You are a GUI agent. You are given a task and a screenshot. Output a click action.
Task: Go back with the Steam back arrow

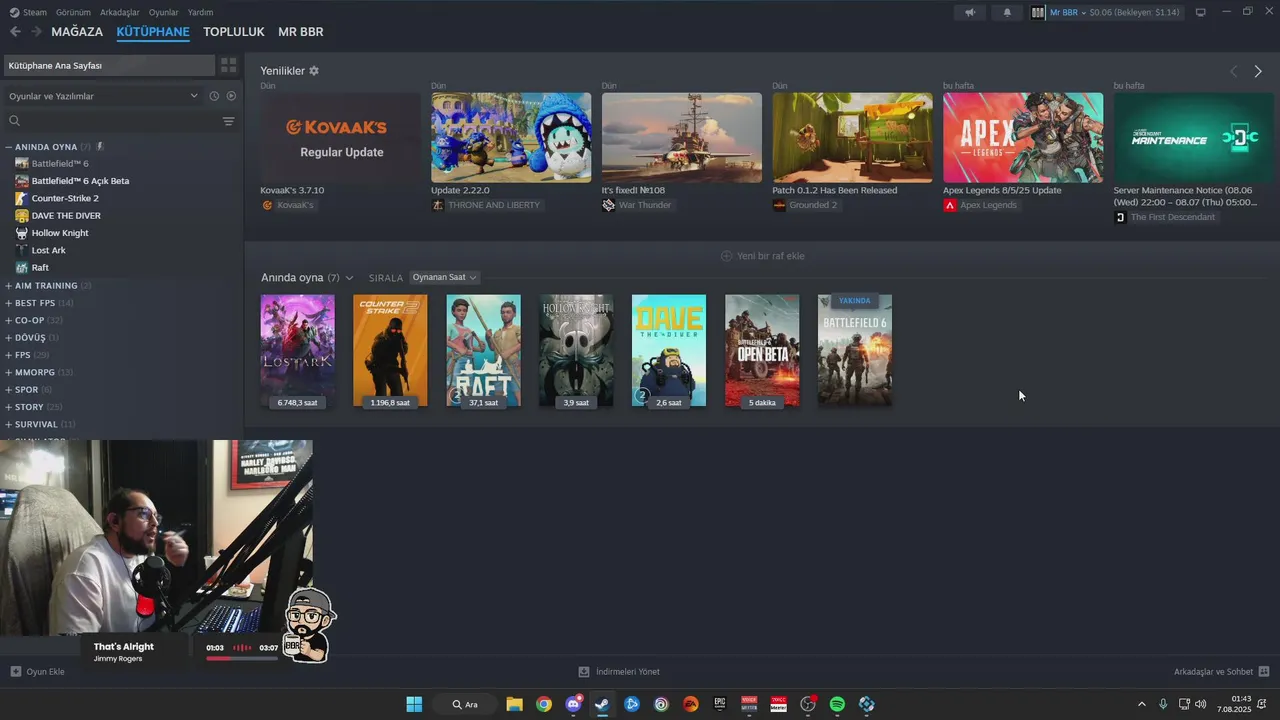point(15,32)
